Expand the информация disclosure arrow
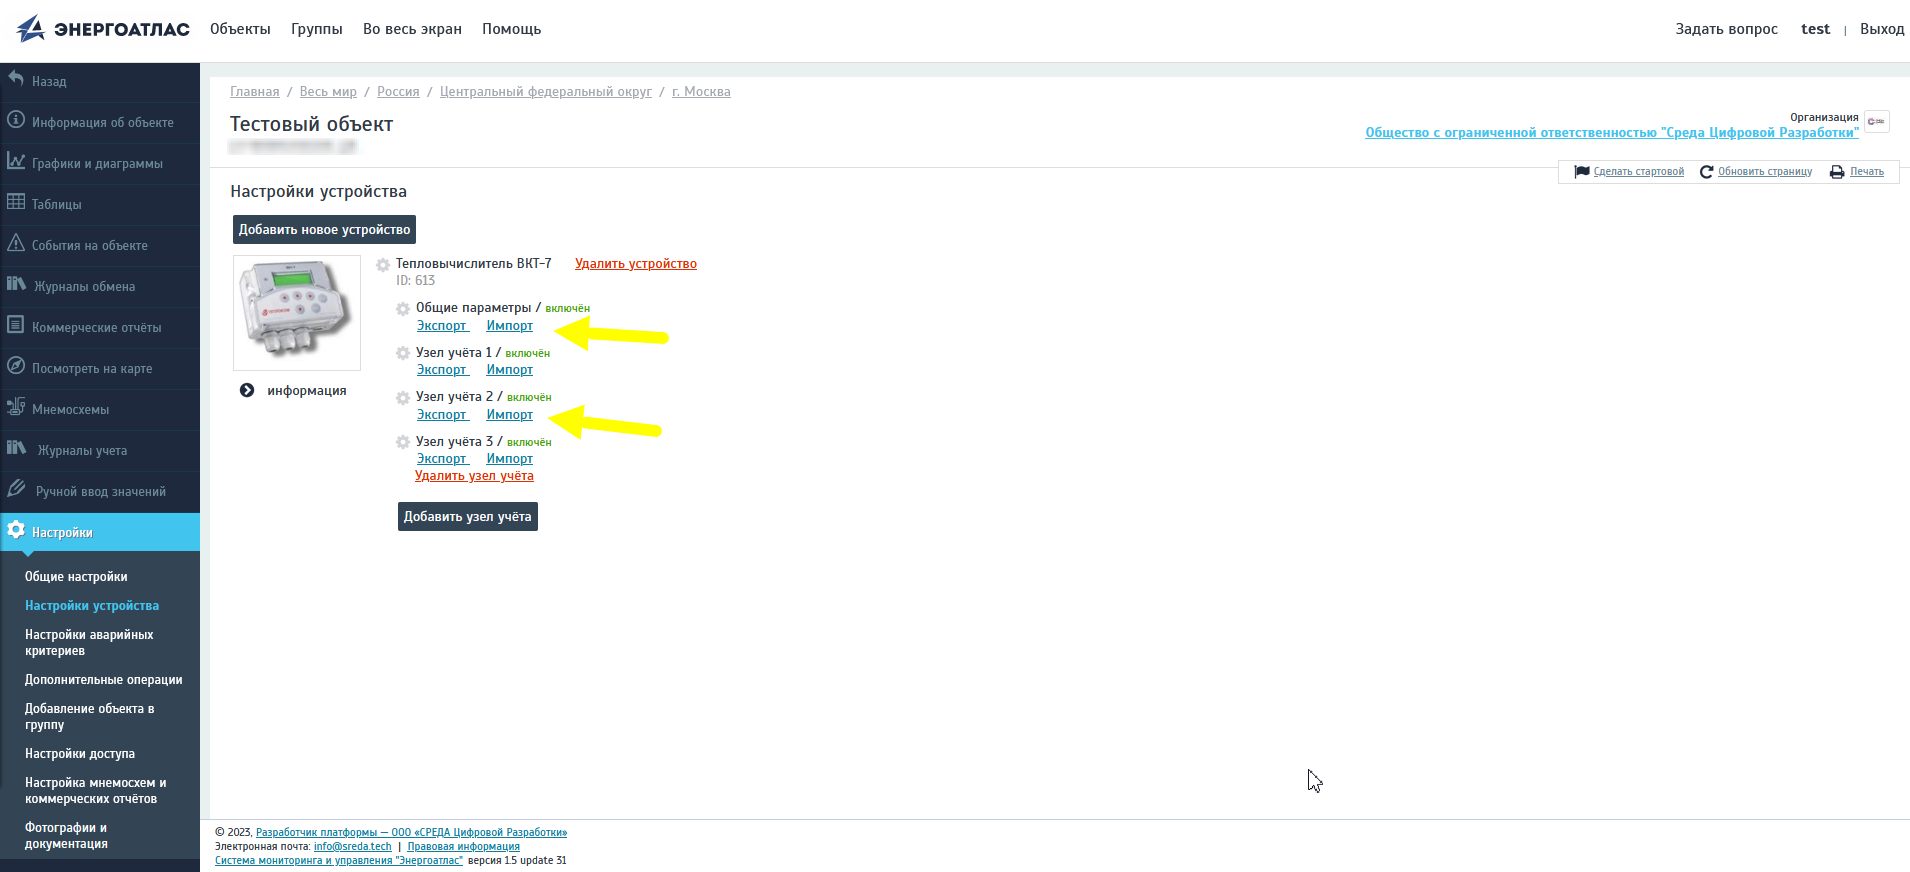The image size is (1910, 872). pyautogui.click(x=247, y=391)
